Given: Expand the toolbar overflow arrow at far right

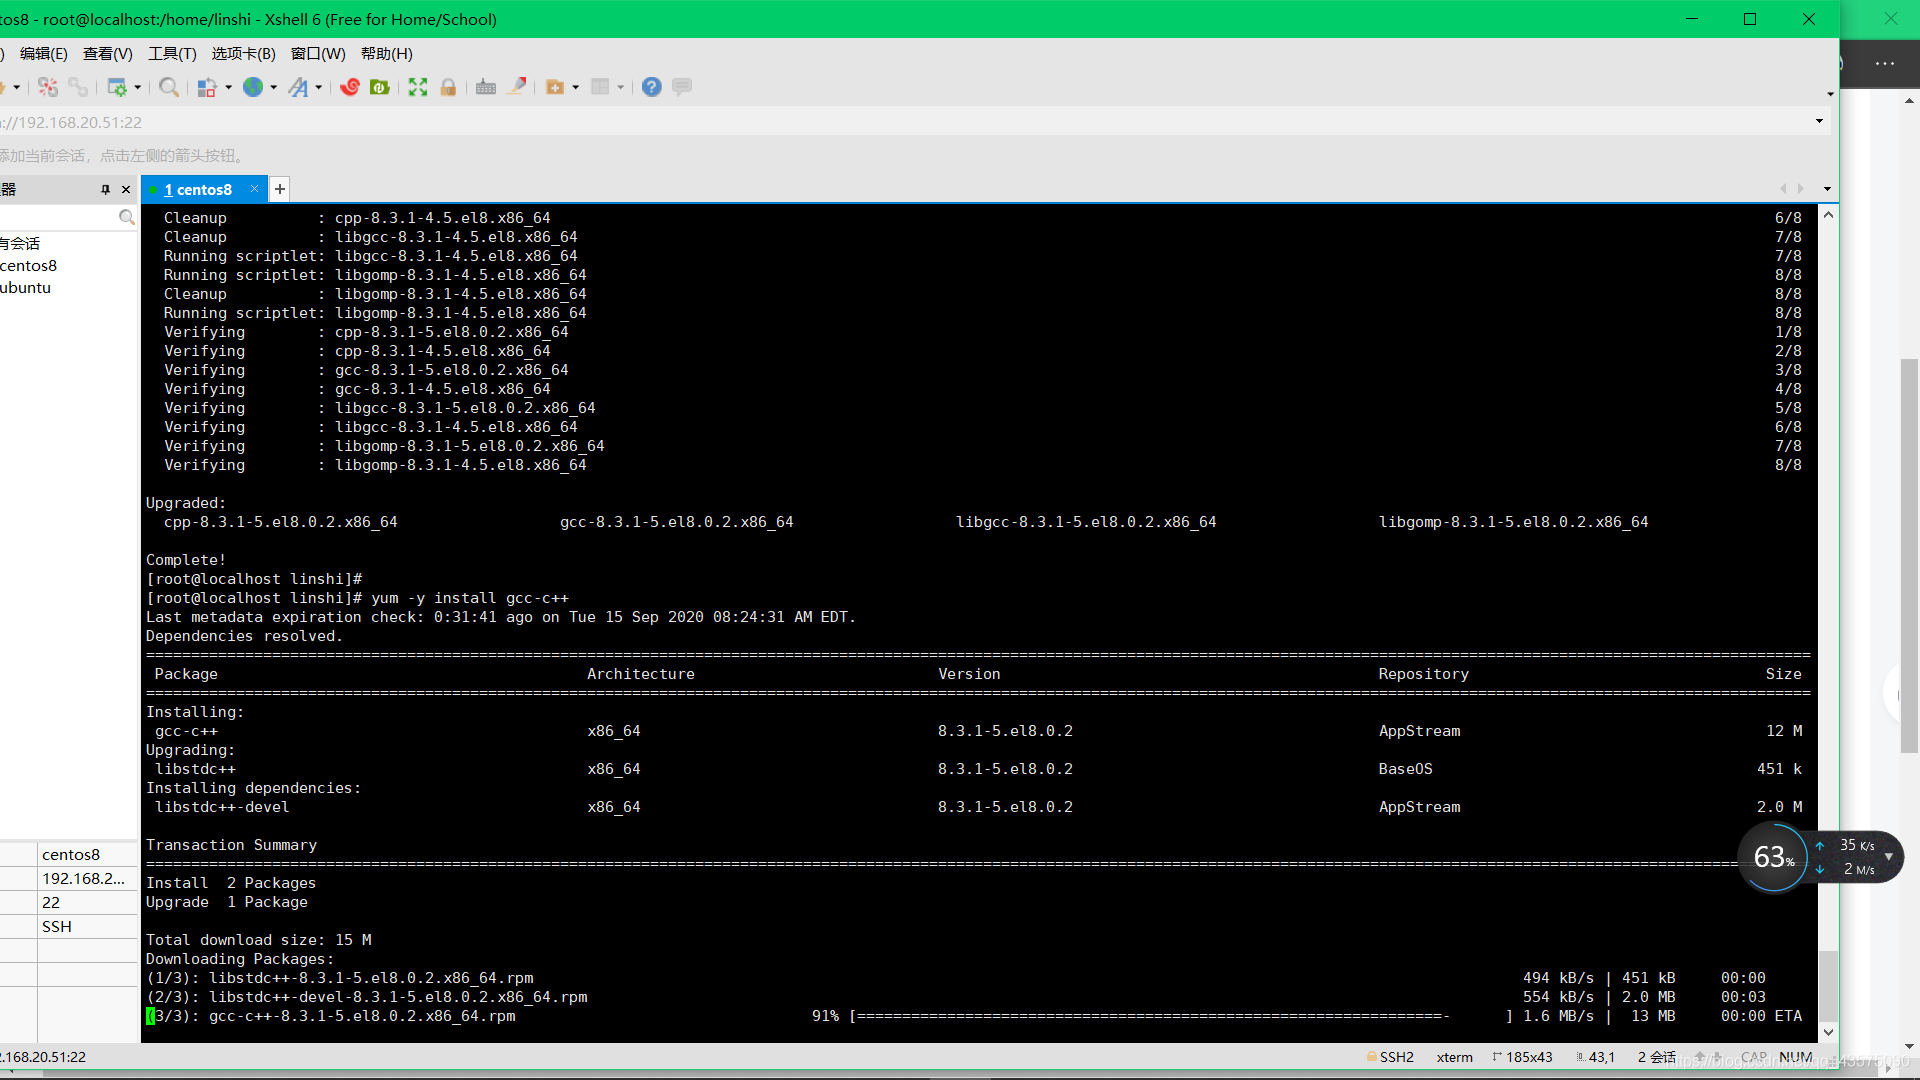Looking at the screenshot, I should click(x=1830, y=95).
